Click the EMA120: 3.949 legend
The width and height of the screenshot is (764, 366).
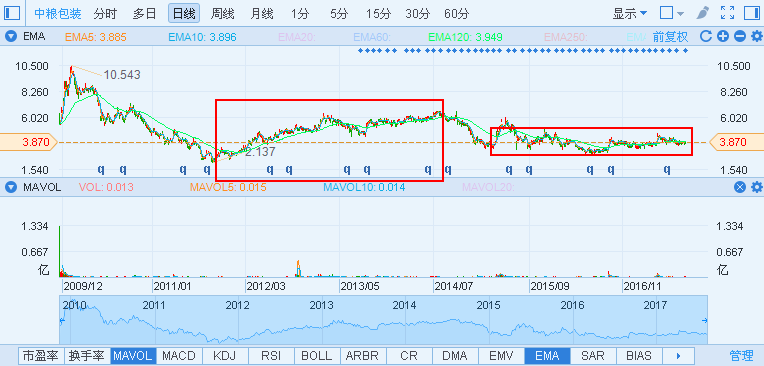465,37
